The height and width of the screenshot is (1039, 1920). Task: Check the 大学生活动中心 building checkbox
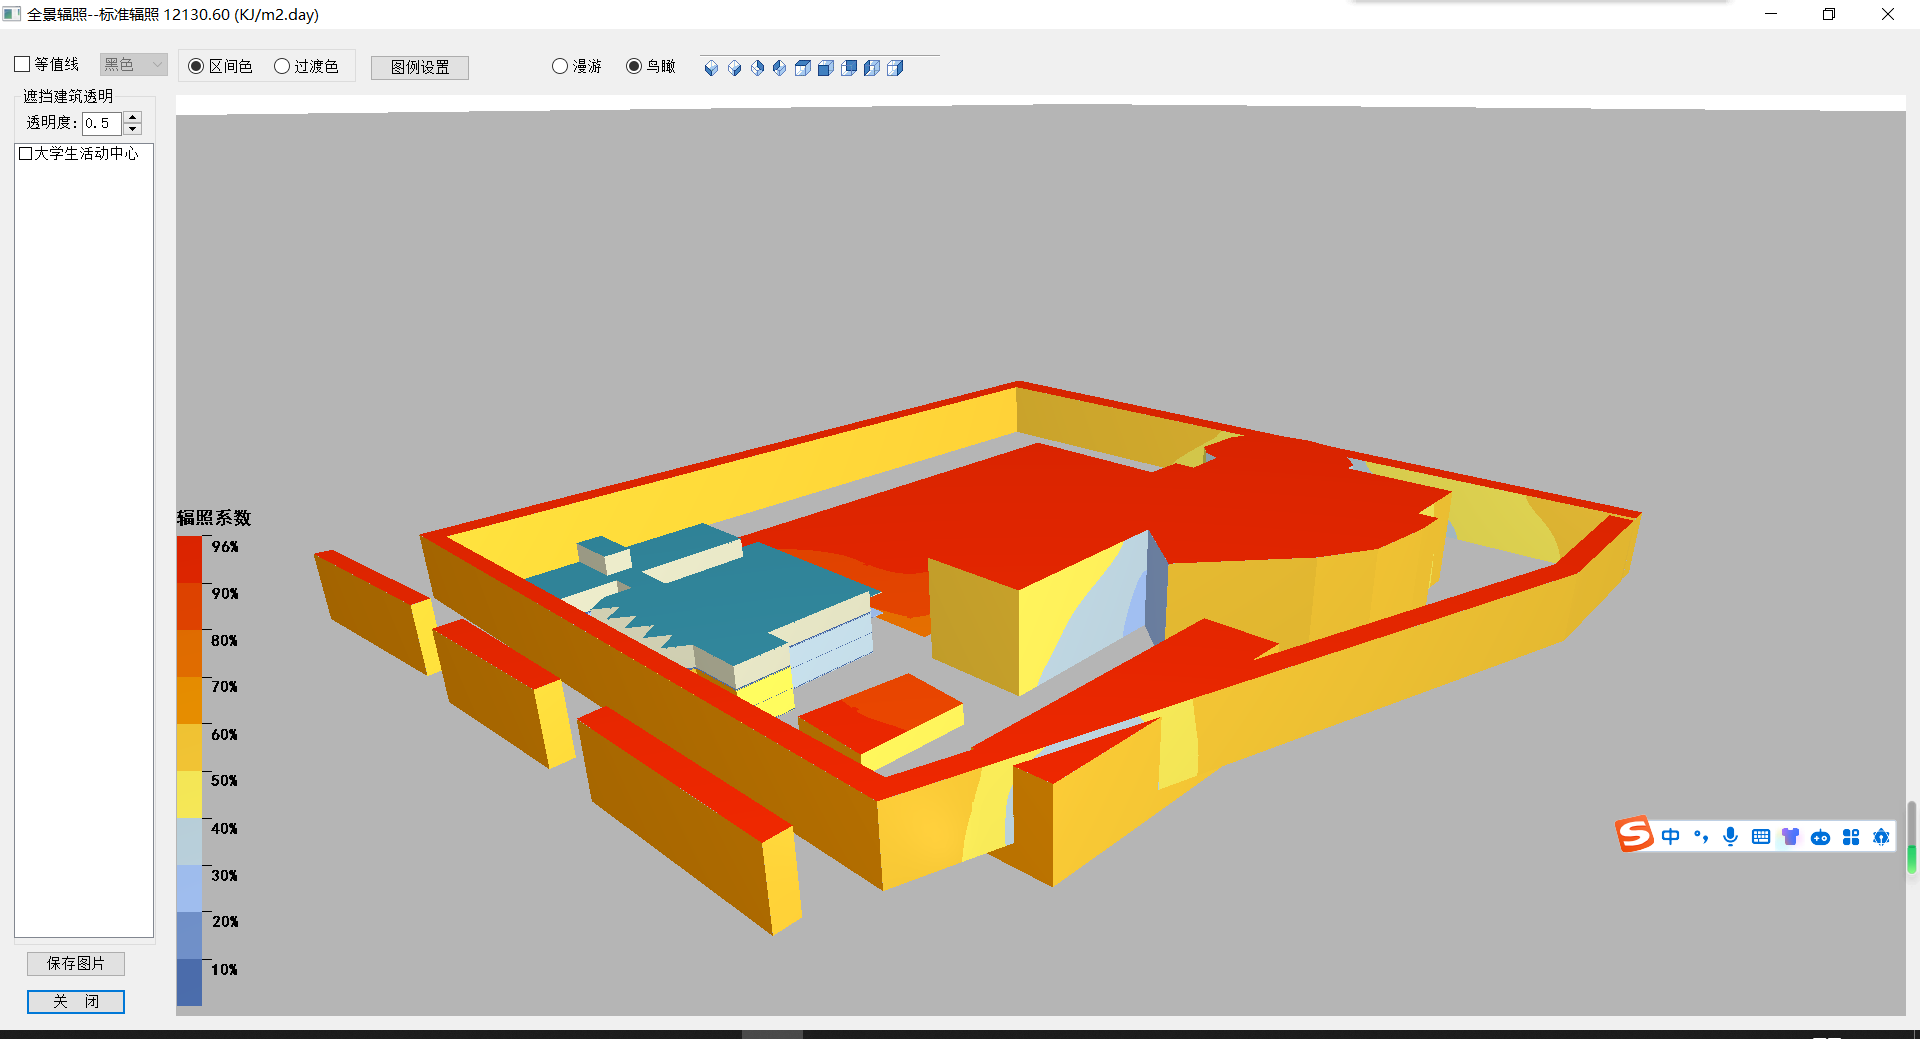(26, 154)
